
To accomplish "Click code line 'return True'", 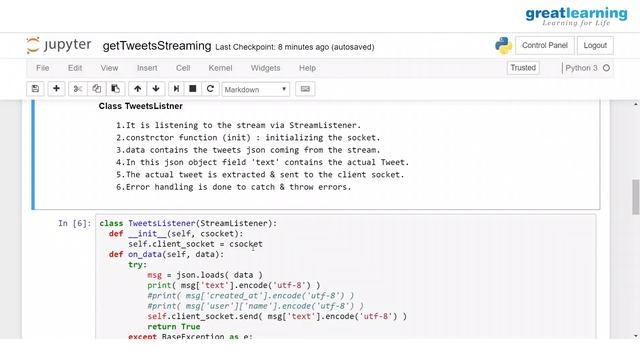I will click(174, 327).
